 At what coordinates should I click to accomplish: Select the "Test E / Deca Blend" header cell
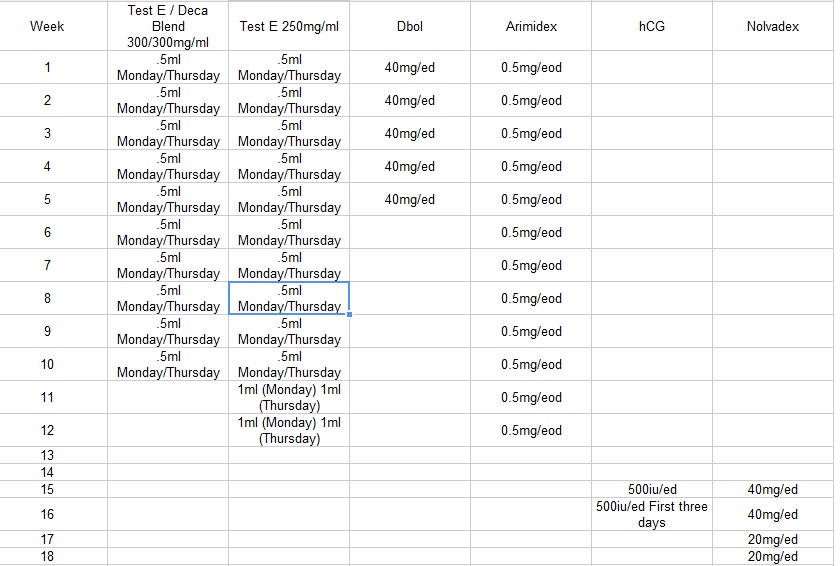(x=168, y=26)
